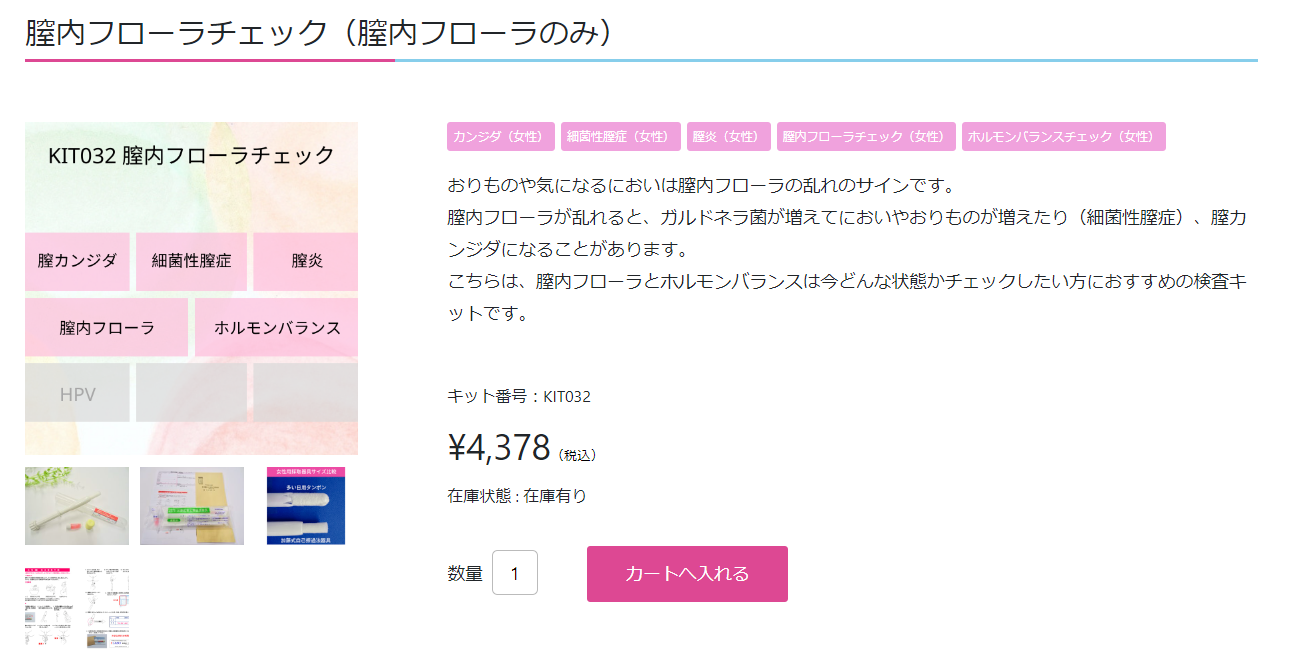This screenshot has width=1290, height=655.
Task: Click the quantity input field
Action: tap(515, 573)
